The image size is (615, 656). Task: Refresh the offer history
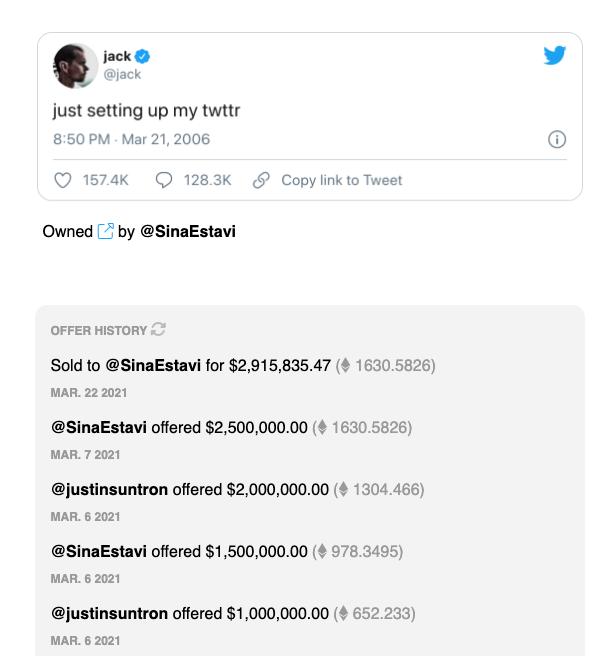click(x=158, y=330)
